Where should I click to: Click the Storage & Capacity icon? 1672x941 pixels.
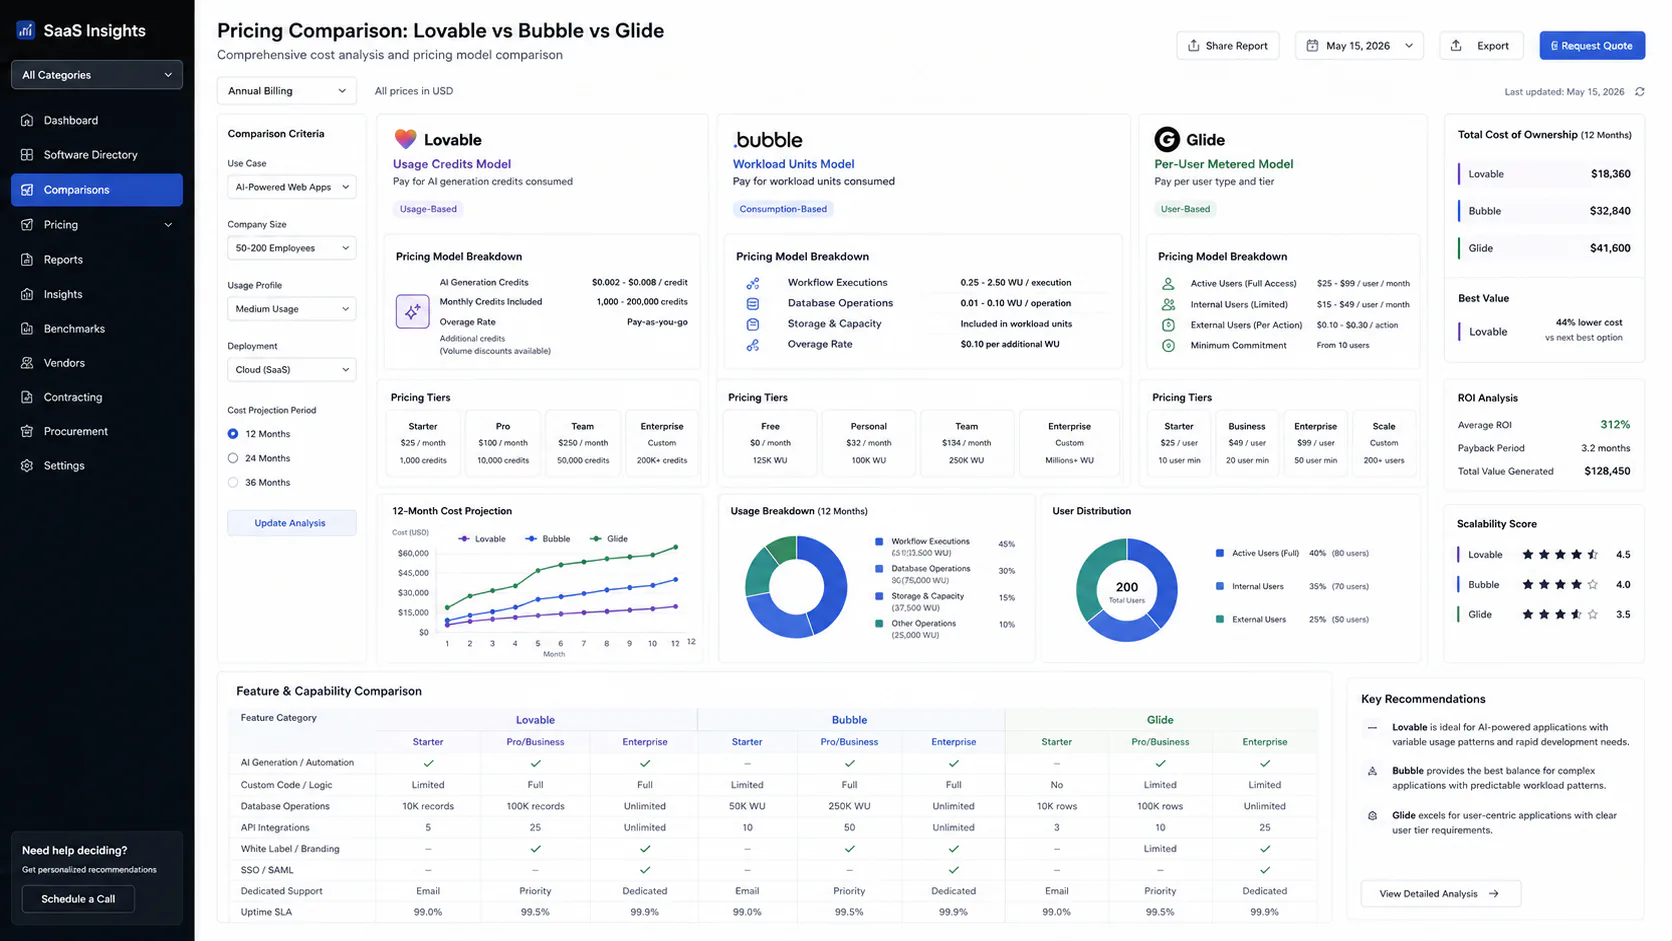753,324
